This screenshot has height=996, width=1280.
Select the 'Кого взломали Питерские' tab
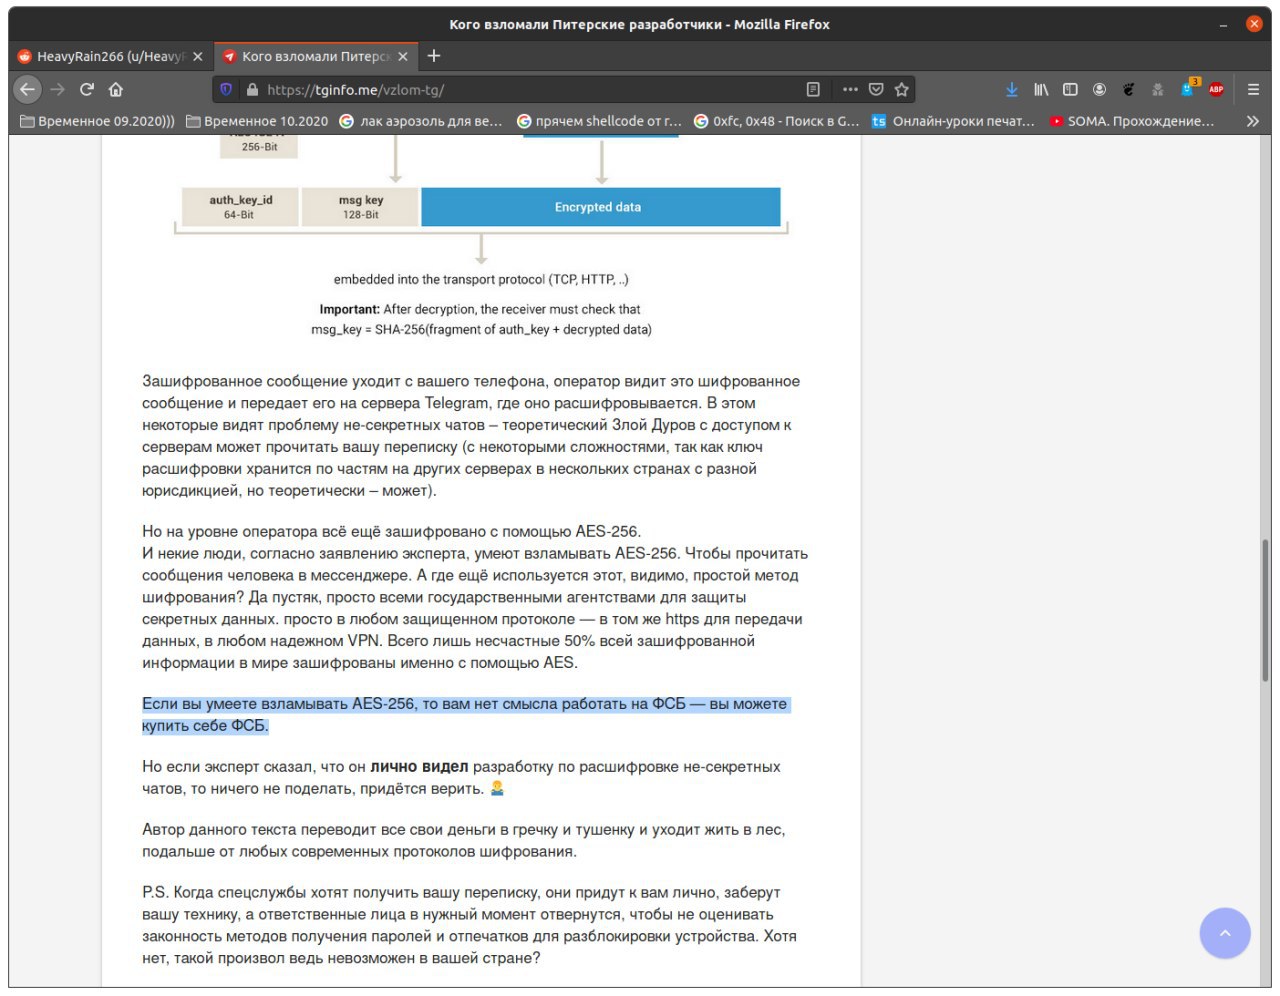click(315, 57)
